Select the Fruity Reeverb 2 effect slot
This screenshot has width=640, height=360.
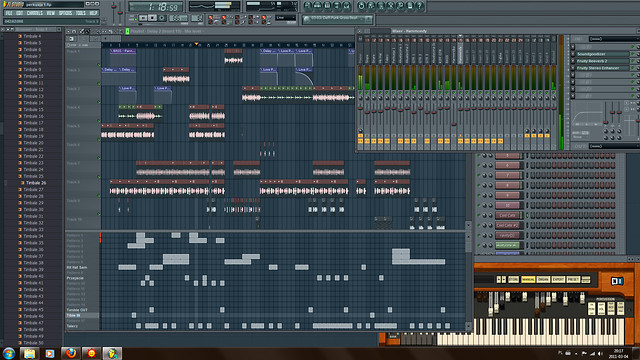tap(602, 61)
